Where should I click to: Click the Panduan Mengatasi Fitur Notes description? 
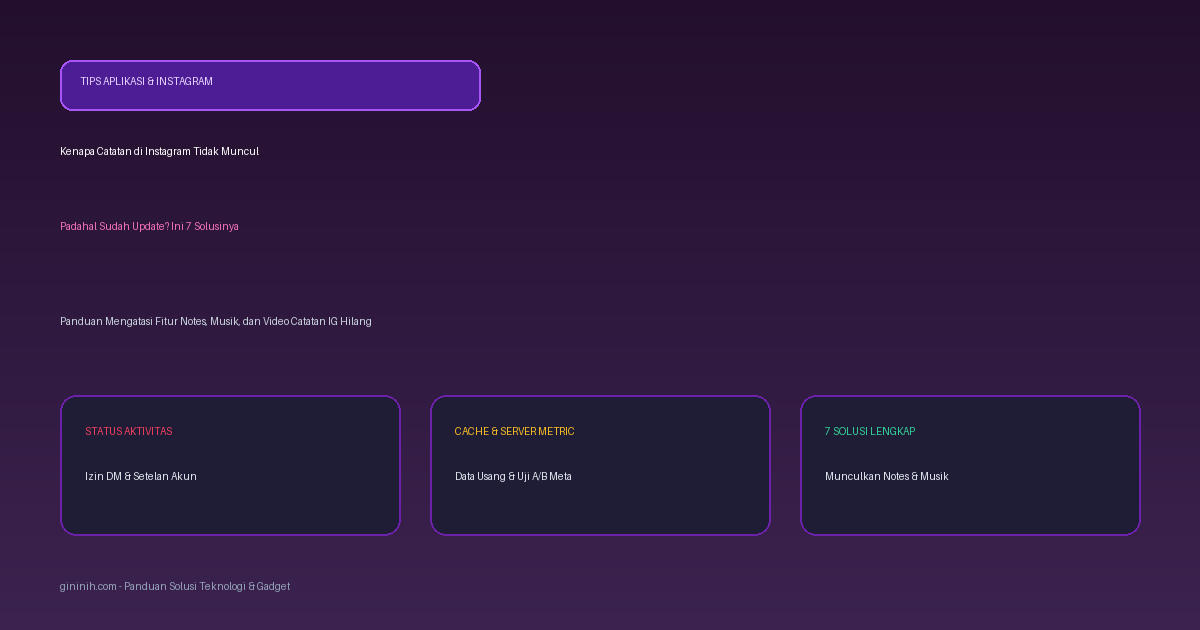pos(215,321)
